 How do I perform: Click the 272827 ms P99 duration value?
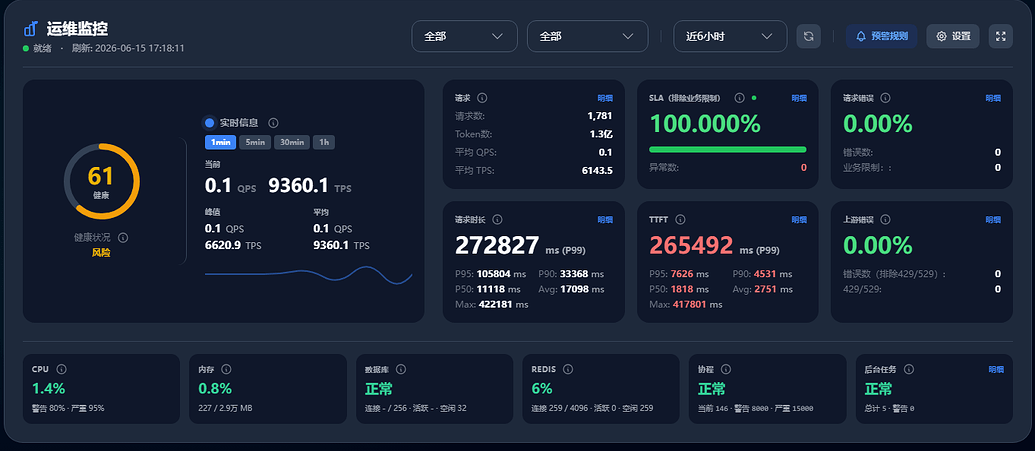tap(497, 245)
